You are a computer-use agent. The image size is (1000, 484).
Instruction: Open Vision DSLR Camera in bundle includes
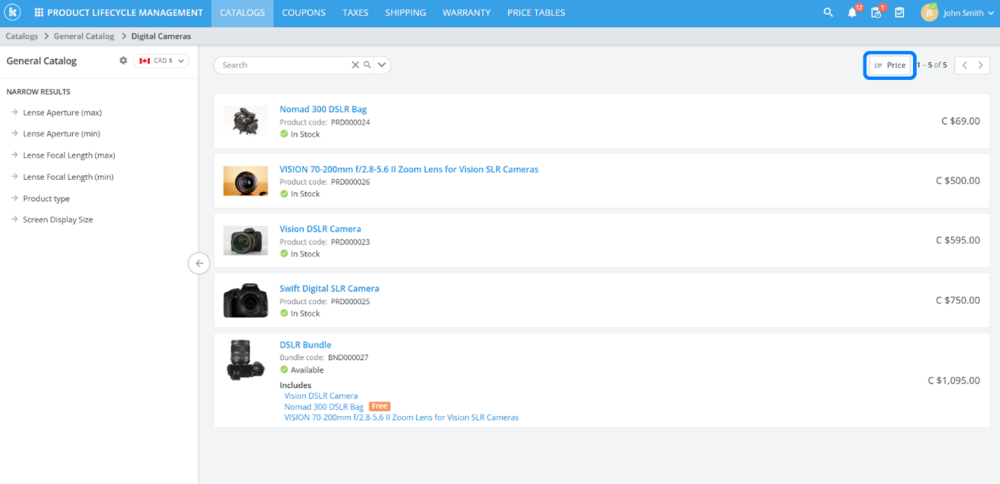321,395
